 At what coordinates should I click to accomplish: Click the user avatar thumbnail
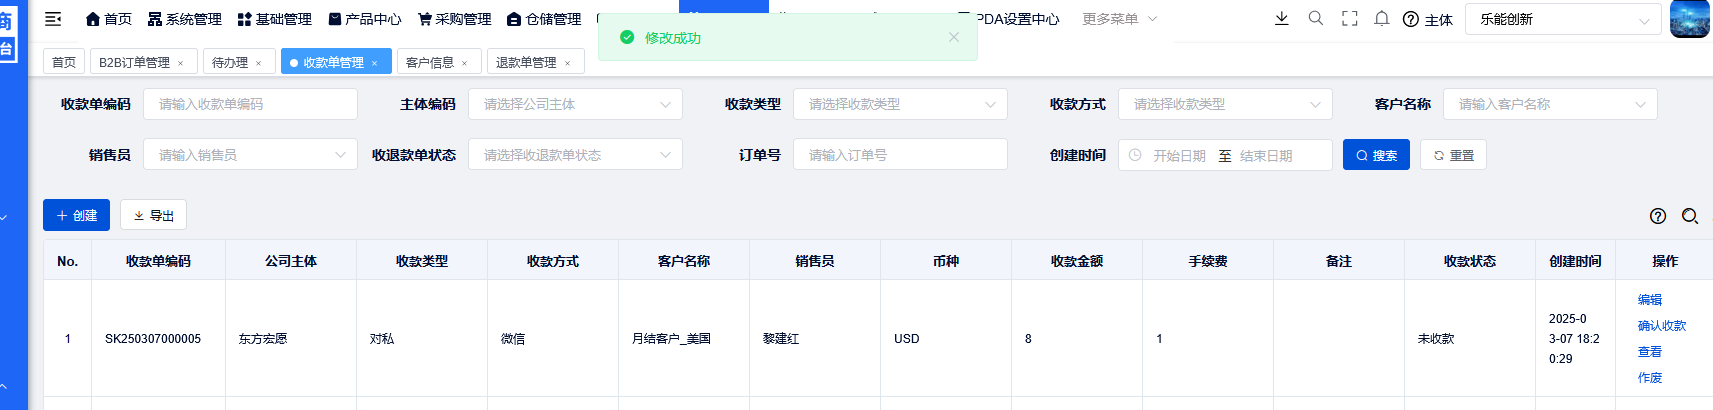pyautogui.click(x=1689, y=19)
